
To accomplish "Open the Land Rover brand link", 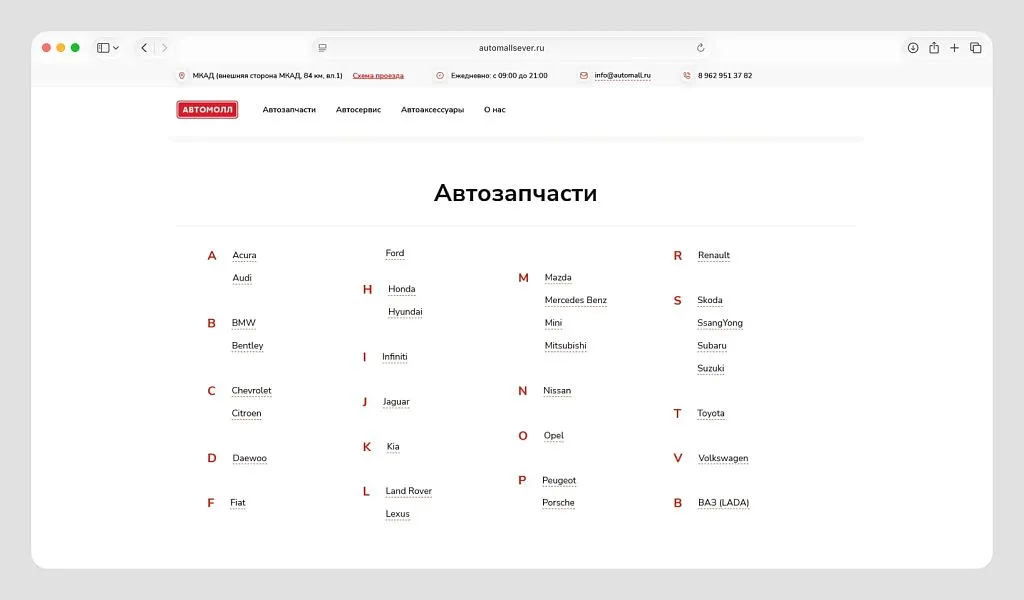I will [x=408, y=491].
